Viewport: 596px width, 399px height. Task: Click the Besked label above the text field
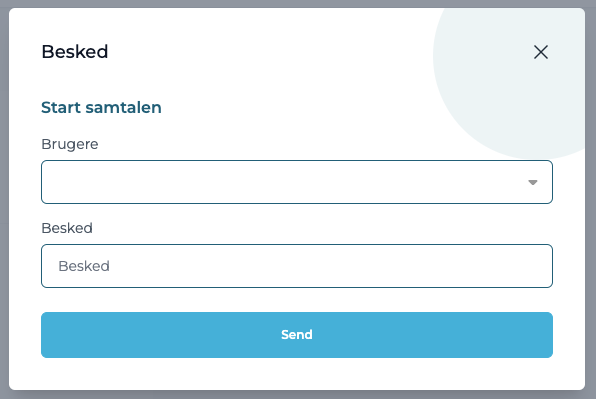coord(67,228)
